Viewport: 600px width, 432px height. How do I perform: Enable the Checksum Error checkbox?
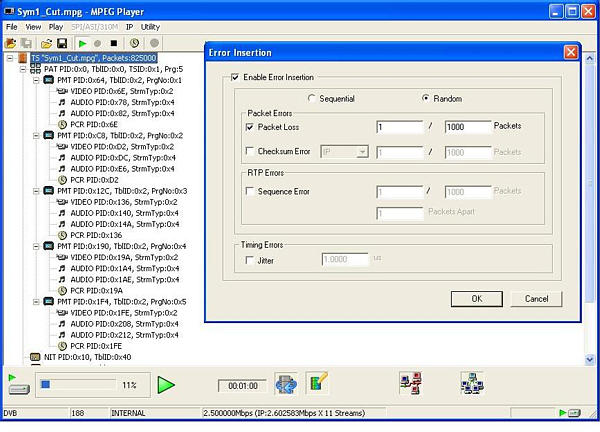(251, 151)
